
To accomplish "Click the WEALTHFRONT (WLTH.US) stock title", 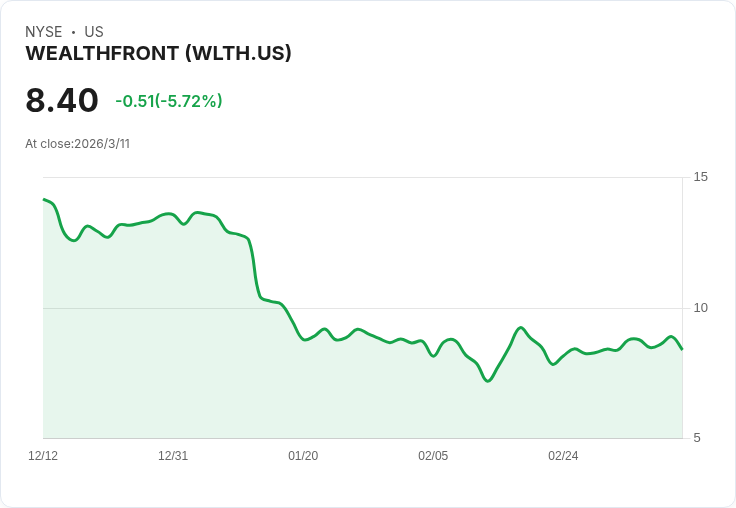I will (x=158, y=53).
